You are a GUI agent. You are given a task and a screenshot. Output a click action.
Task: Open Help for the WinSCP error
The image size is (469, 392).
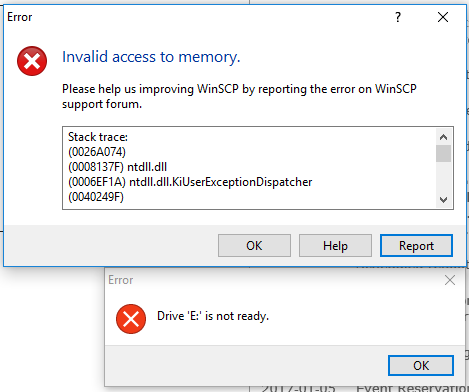point(335,246)
